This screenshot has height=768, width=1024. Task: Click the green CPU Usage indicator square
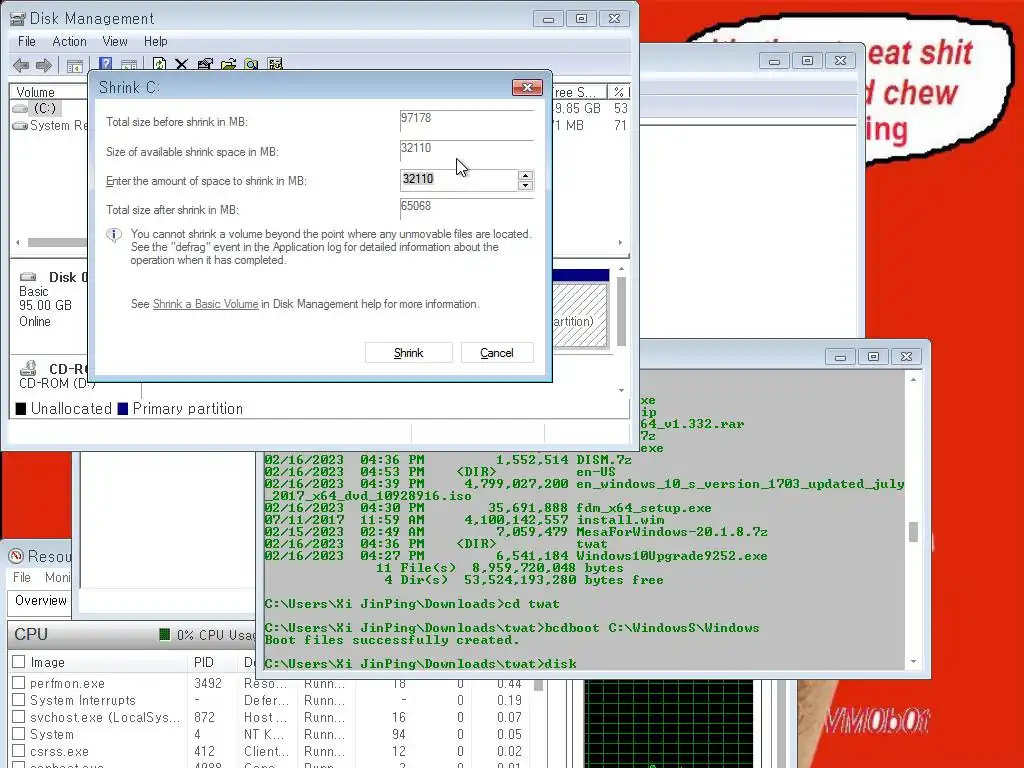click(165, 634)
